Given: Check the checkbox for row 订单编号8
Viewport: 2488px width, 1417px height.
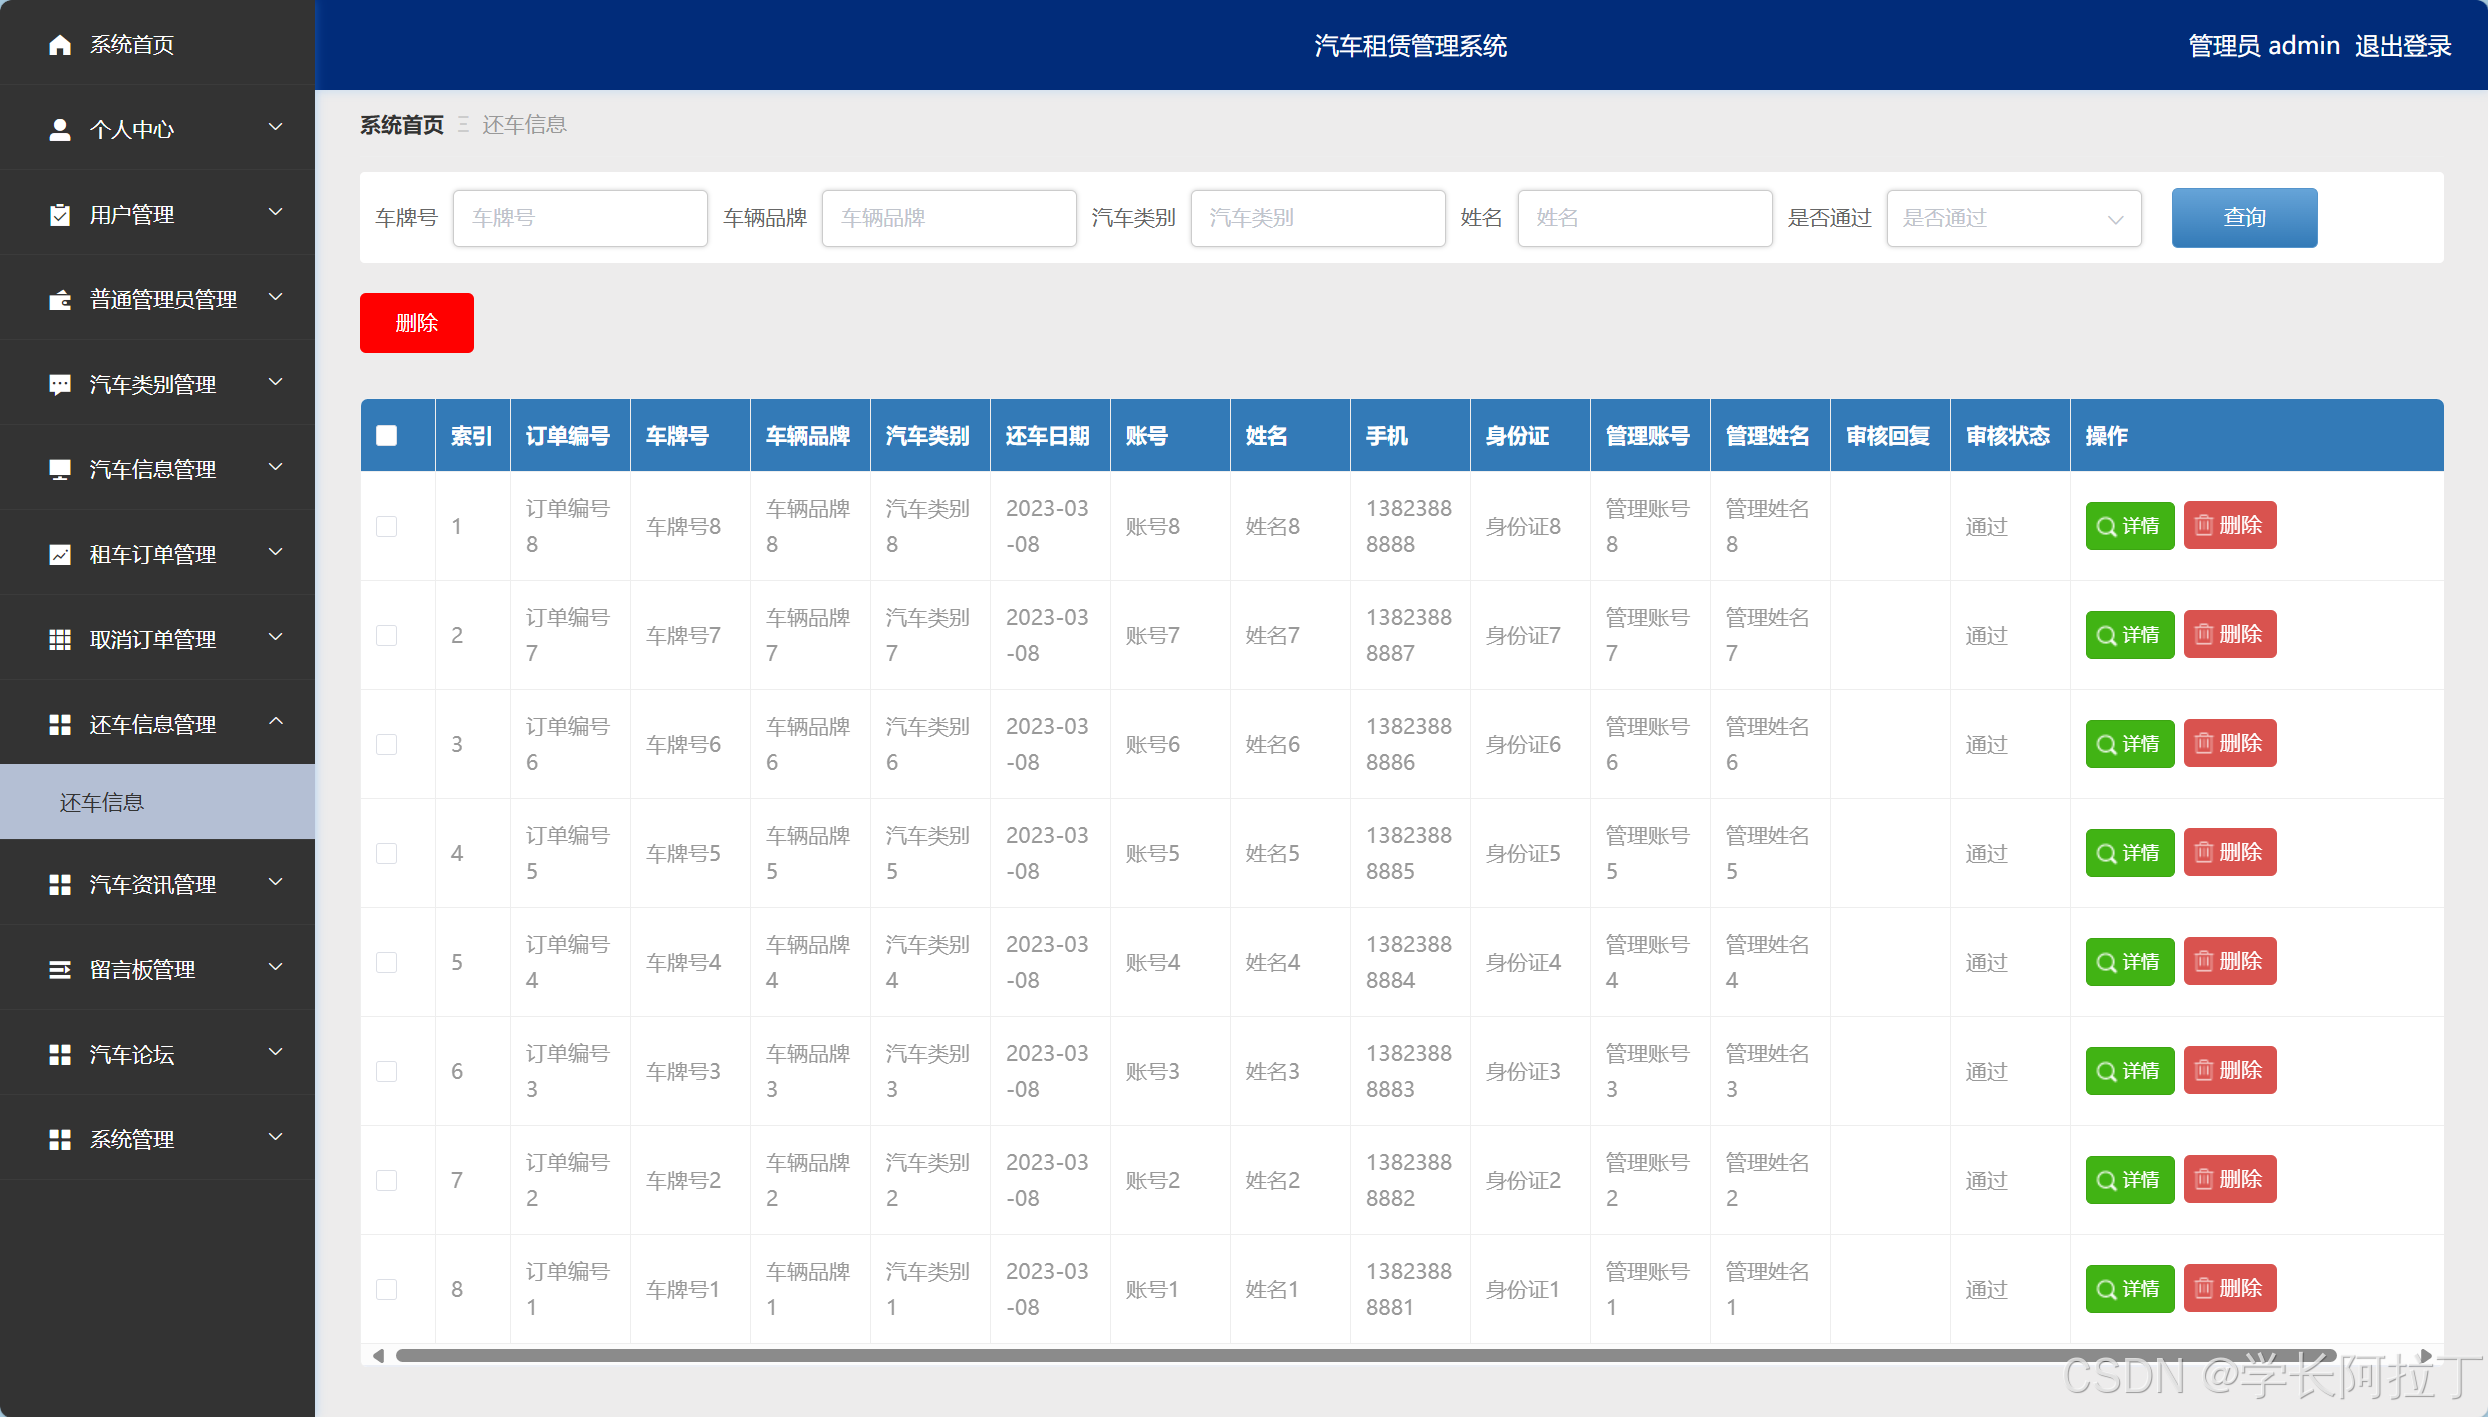Looking at the screenshot, I should [387, 526].
